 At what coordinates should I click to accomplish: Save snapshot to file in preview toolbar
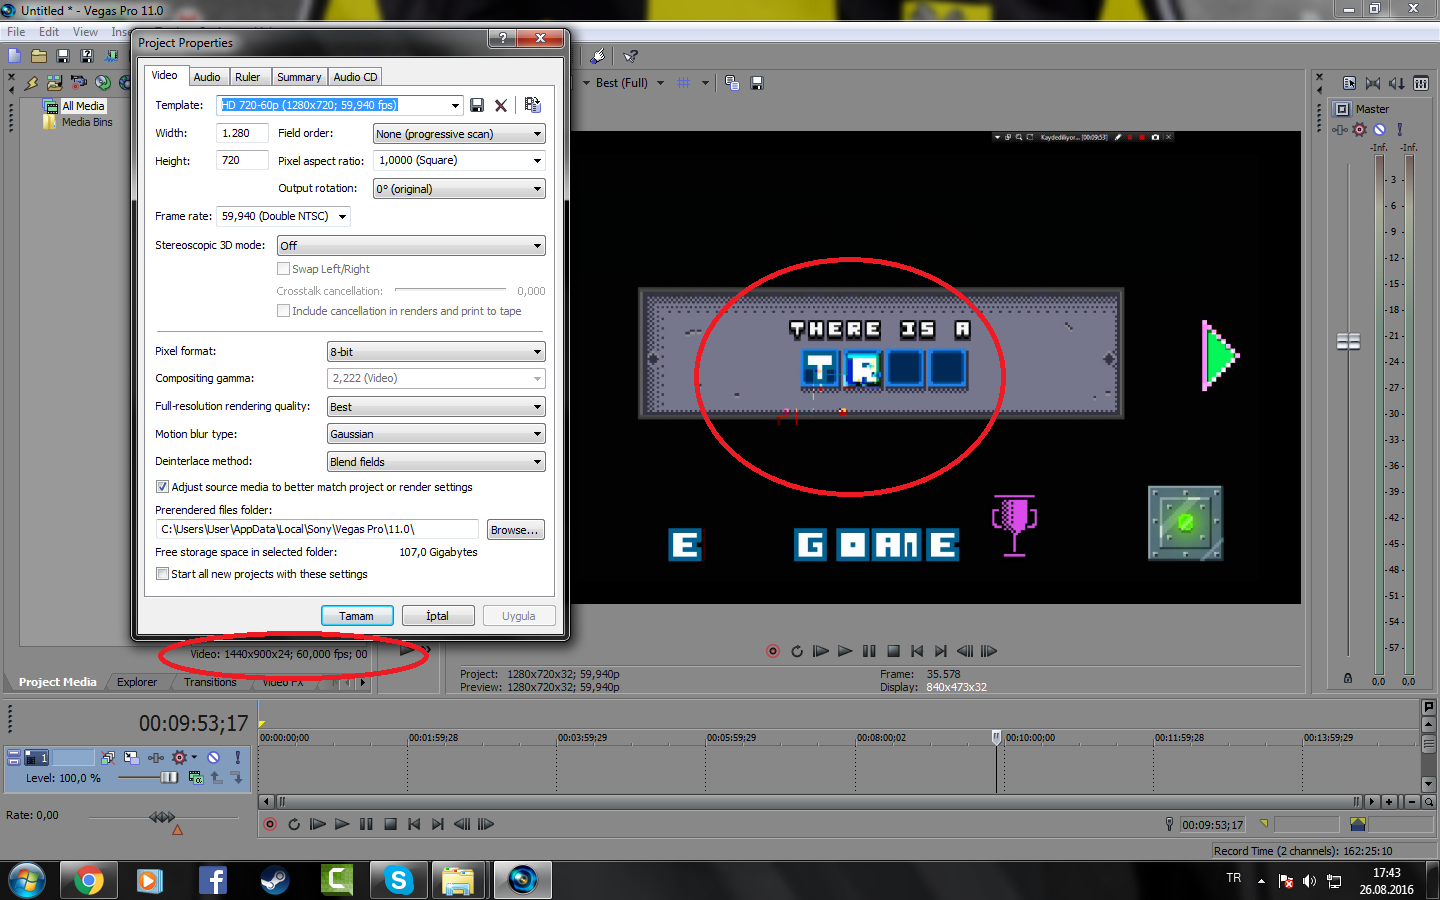757,83
